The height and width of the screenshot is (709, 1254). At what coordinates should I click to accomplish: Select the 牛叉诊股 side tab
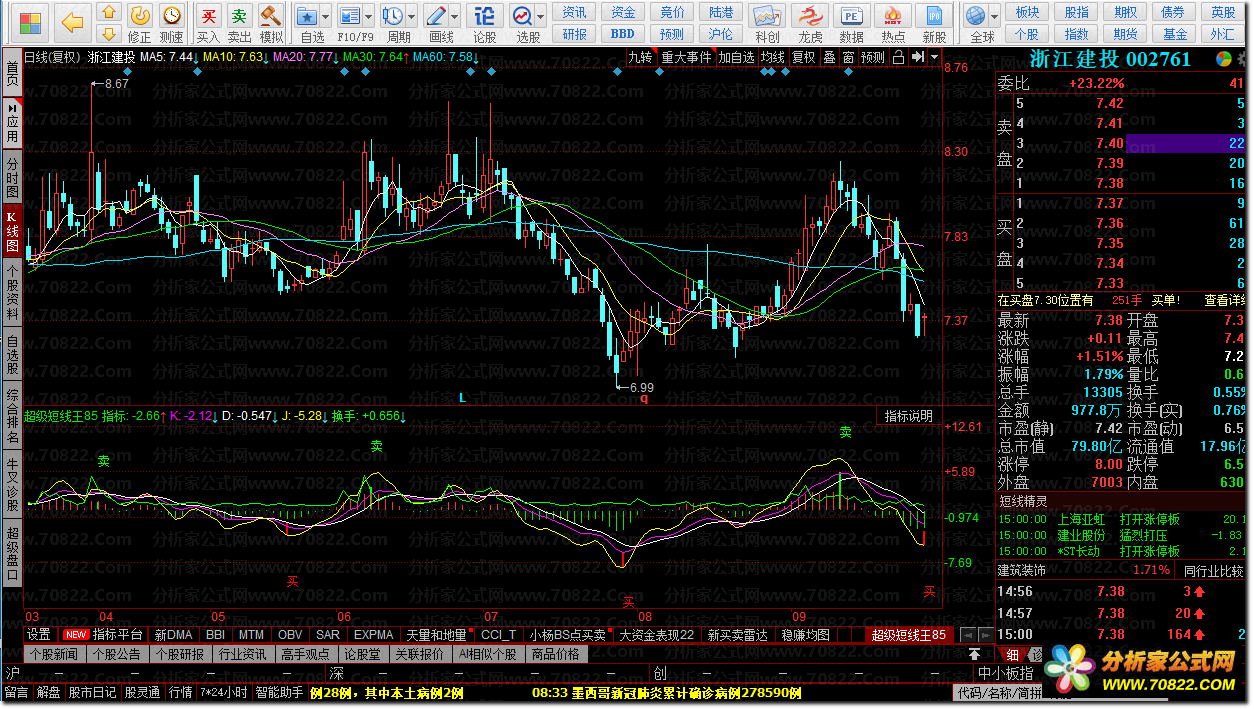pos(12,486)
